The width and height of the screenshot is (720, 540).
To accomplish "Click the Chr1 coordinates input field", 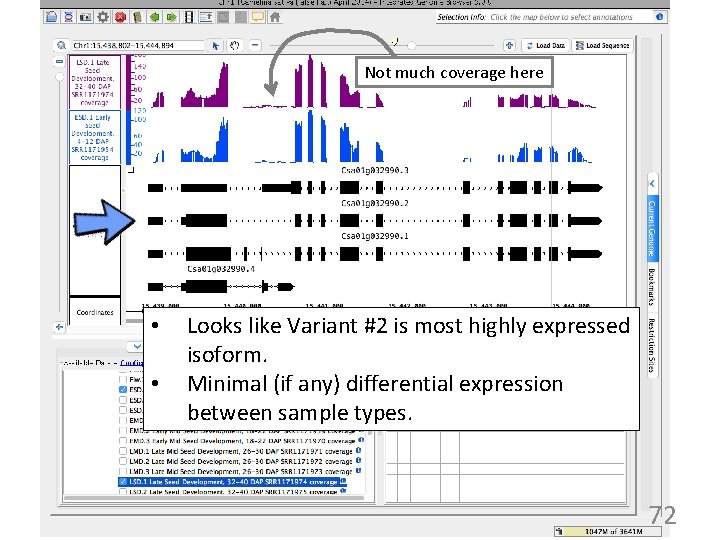I will click(137, 45).
